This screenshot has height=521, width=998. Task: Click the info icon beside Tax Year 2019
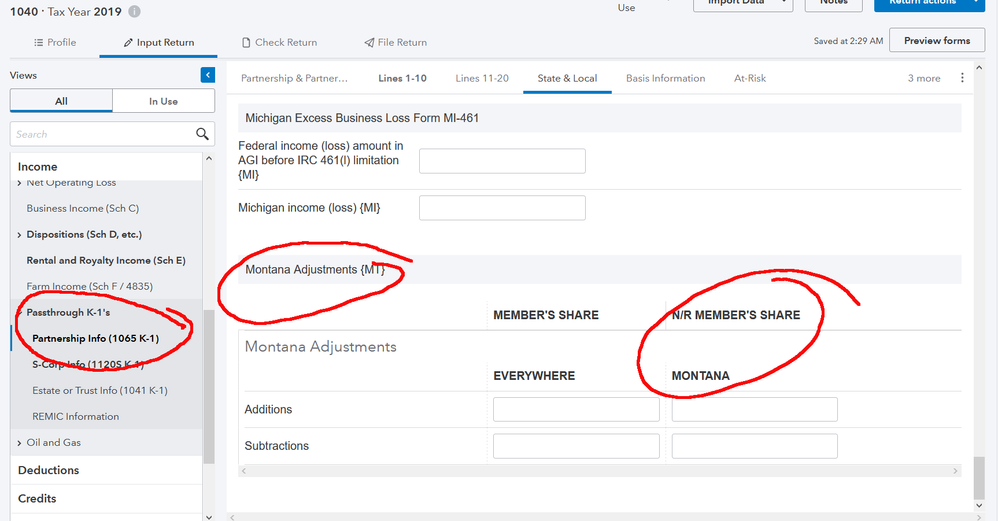click(135, 12)
